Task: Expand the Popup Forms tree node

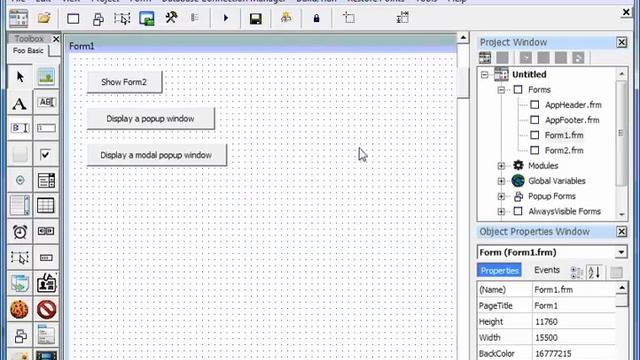Action: coord(501,196)
